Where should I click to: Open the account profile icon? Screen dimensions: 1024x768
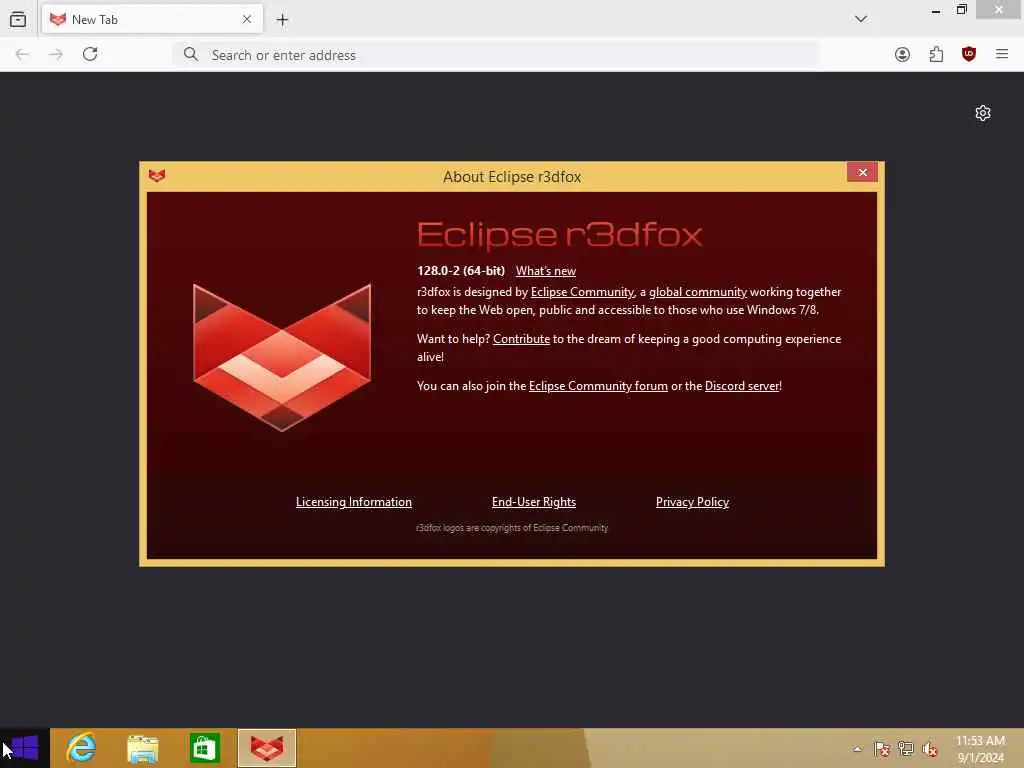point(902,54)
